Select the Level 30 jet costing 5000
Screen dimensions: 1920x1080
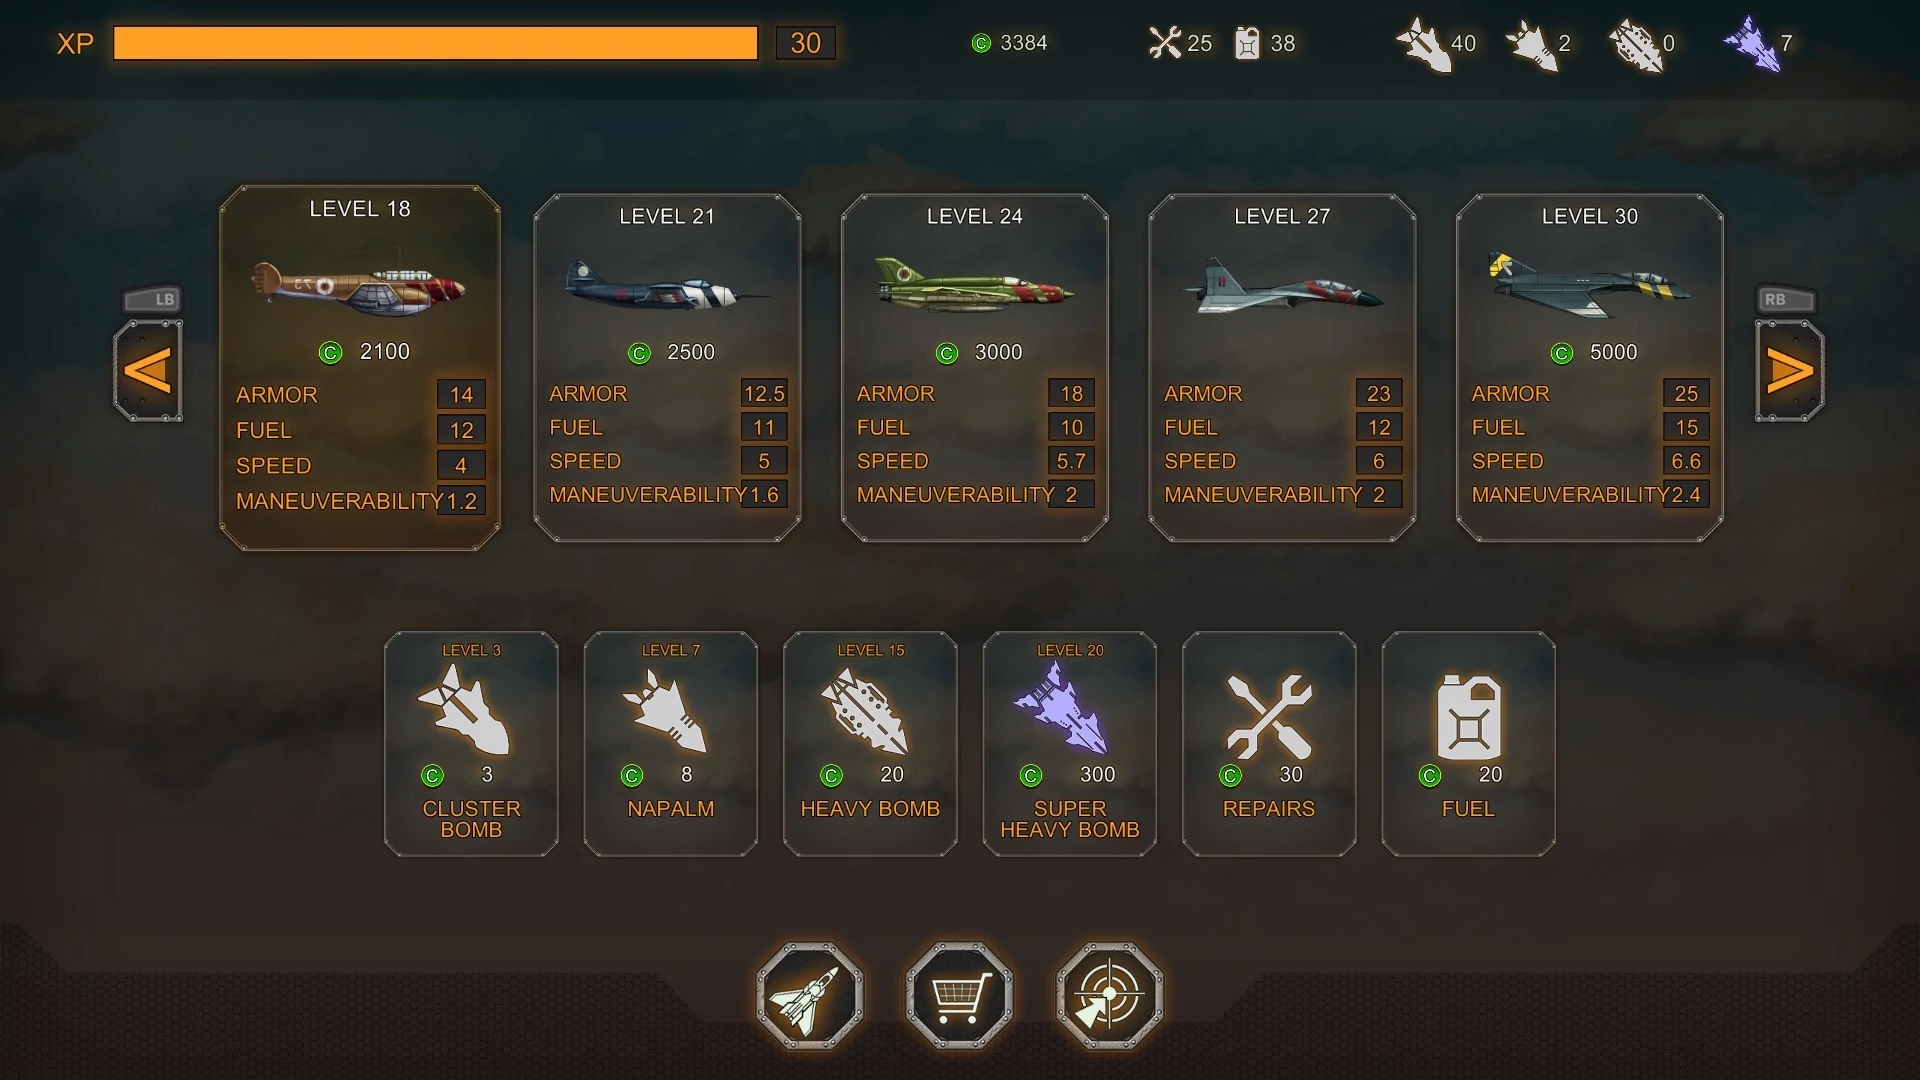click(x=1590, y=368)
